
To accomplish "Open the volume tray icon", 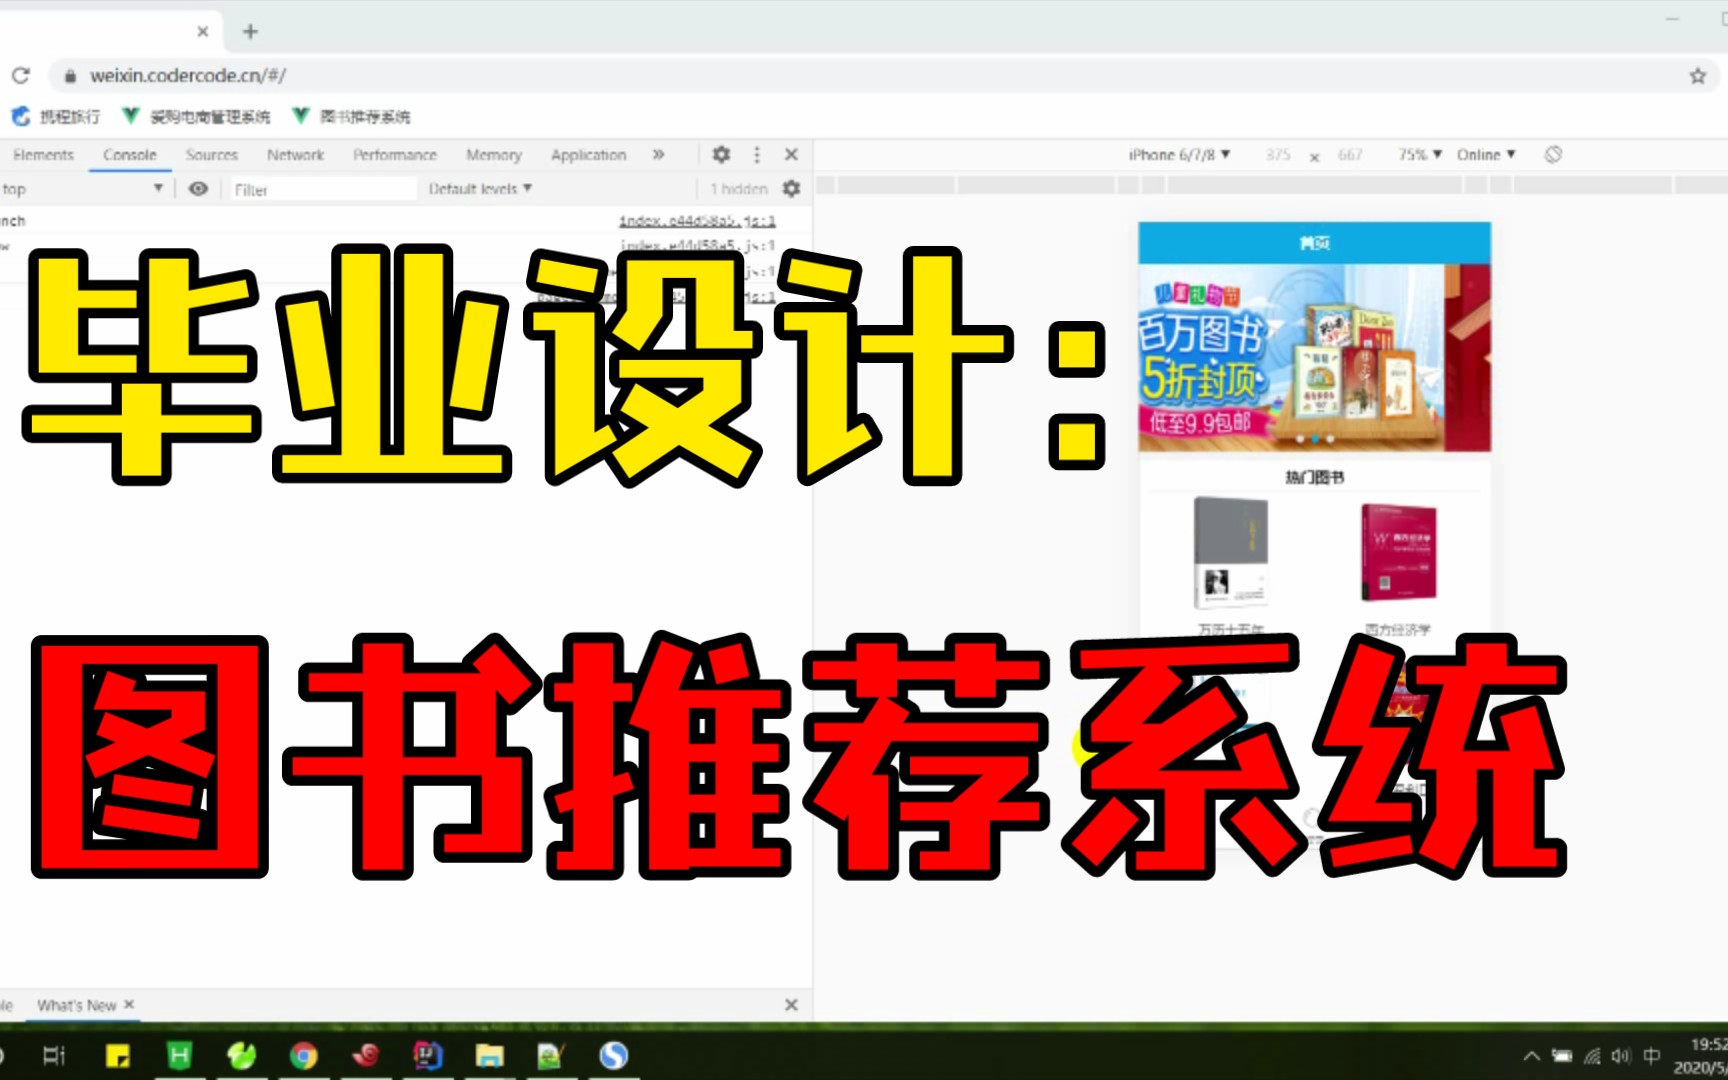I will 1621,1055.
